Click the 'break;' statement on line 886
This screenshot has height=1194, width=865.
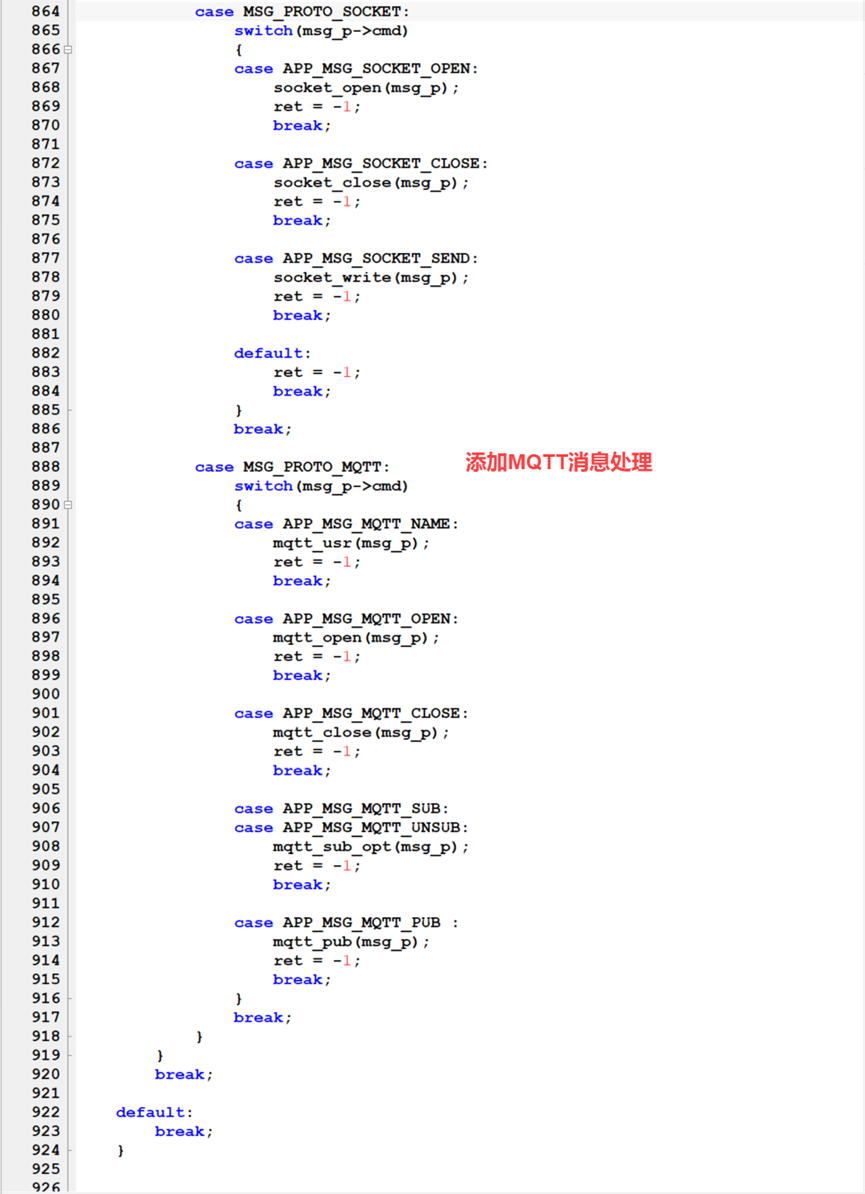pos(263,429)
